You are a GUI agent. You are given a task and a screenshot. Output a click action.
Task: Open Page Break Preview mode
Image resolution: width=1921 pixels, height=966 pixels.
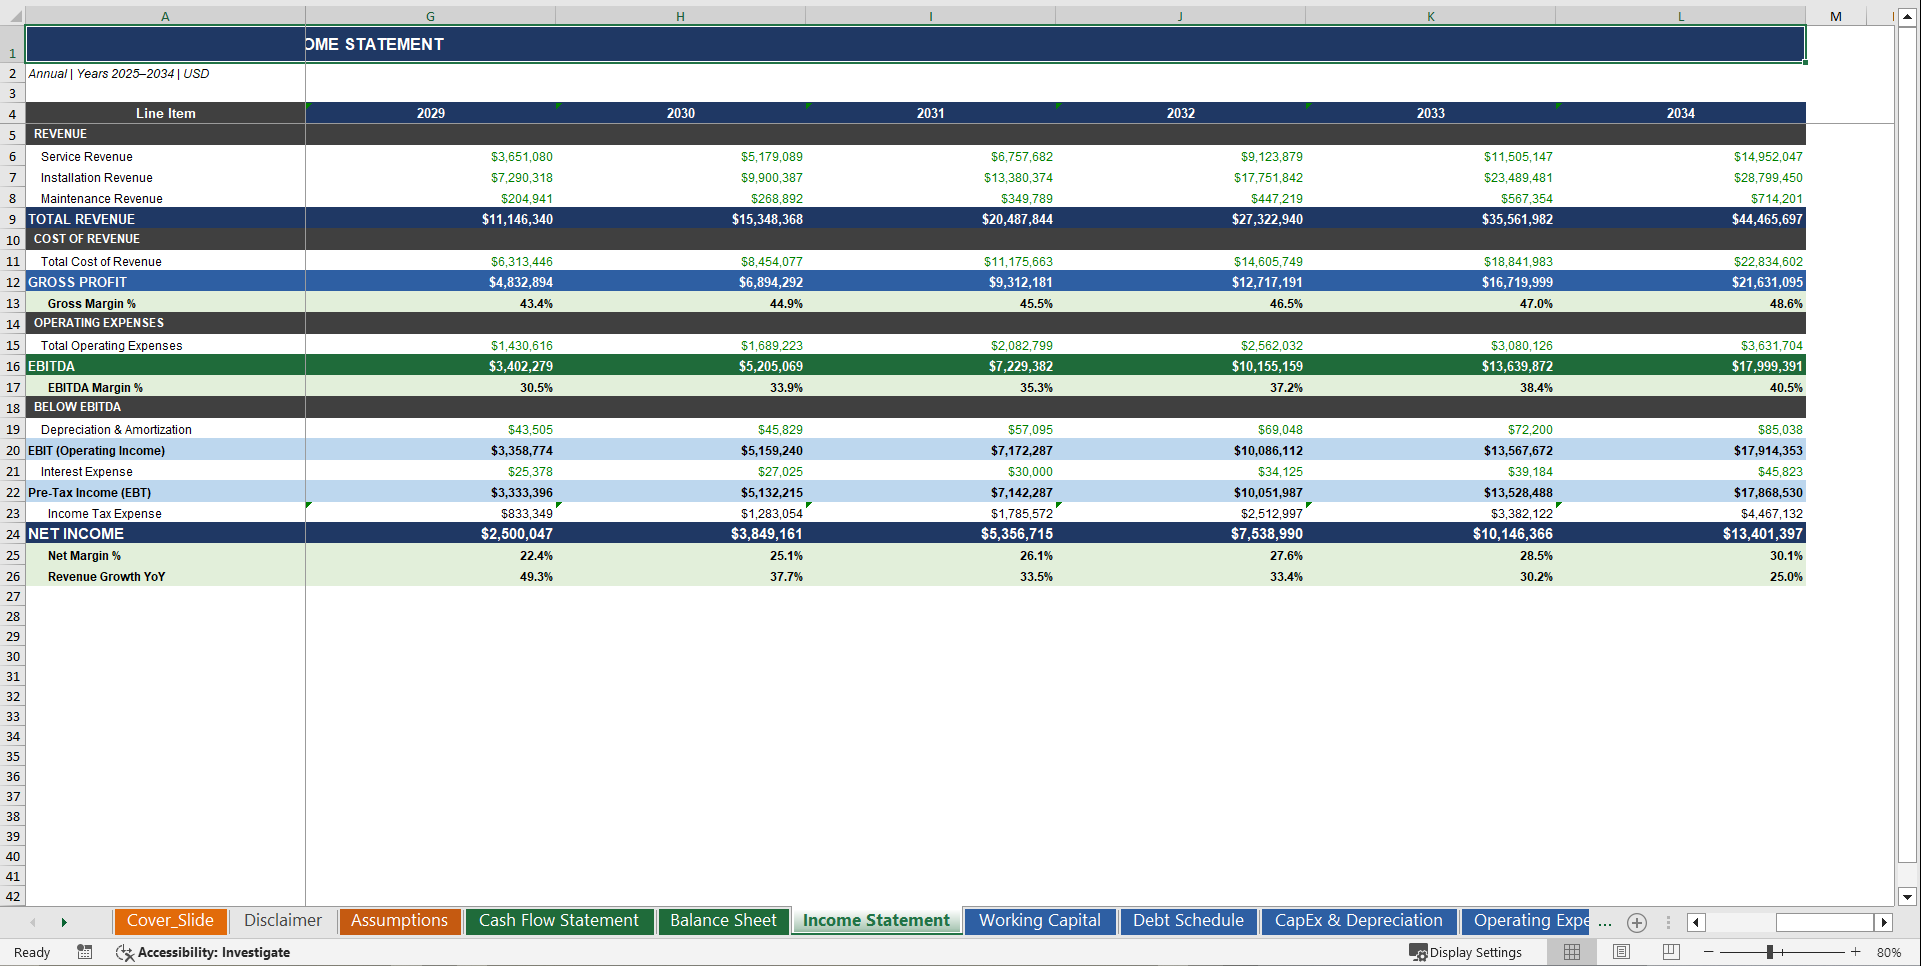click(1670, 952)
